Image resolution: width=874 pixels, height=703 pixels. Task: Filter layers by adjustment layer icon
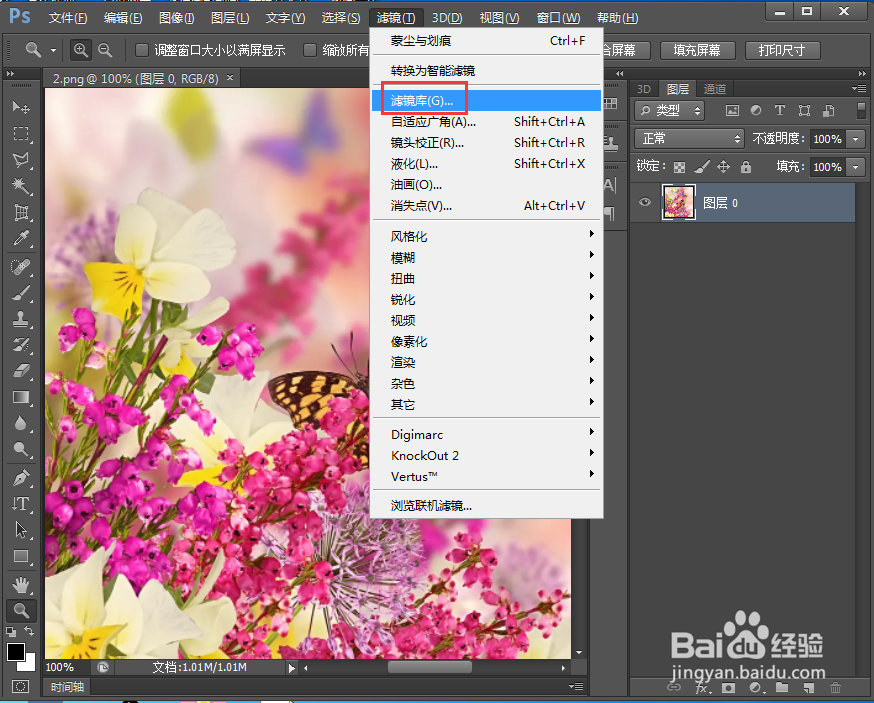click(756, 110)
